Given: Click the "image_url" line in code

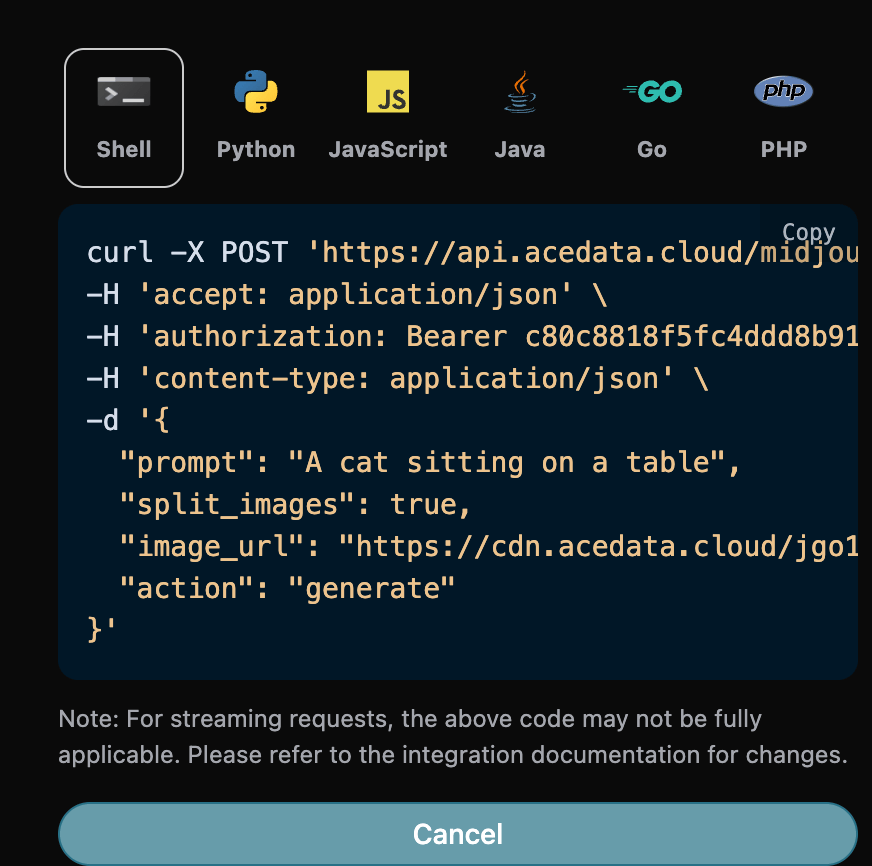Looking at the screenshot, I should [x=488, y=547].
